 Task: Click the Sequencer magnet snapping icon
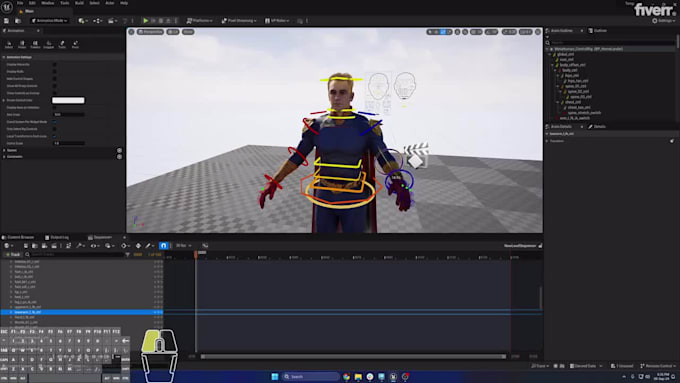click(163, 246)
